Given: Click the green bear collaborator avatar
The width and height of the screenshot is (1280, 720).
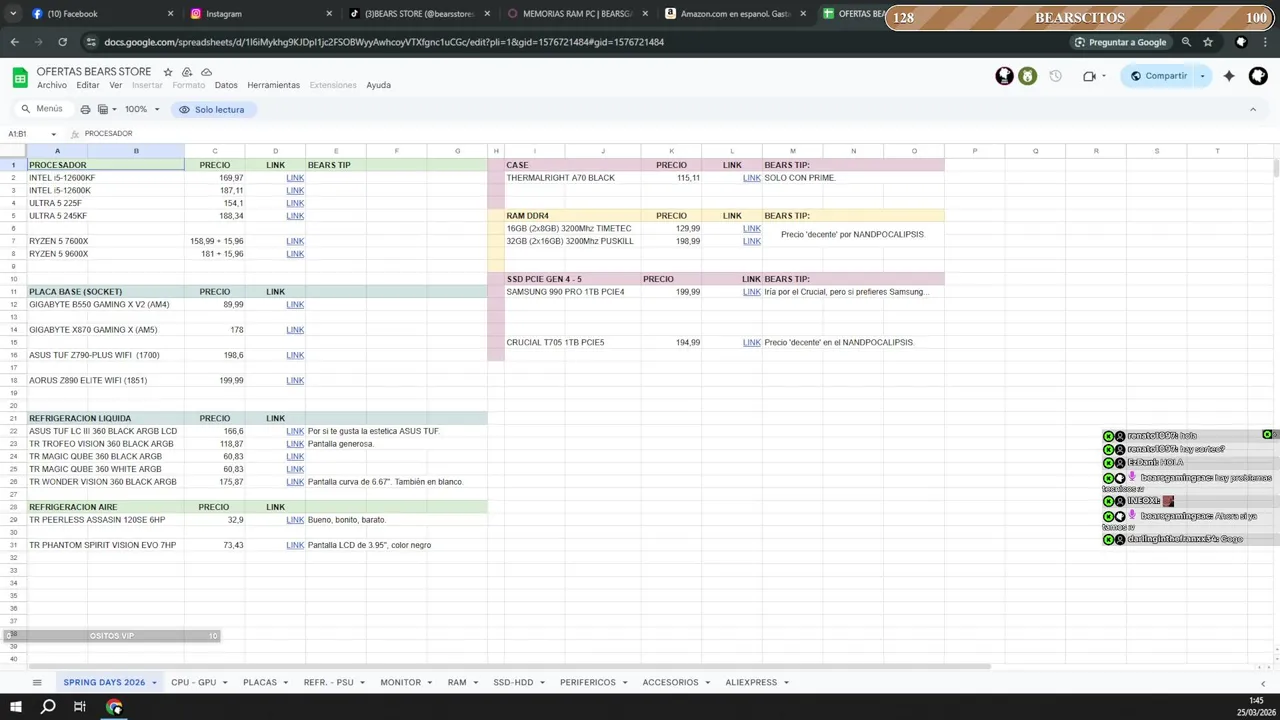Looking at the screenshot, I should click(1028, 76).
